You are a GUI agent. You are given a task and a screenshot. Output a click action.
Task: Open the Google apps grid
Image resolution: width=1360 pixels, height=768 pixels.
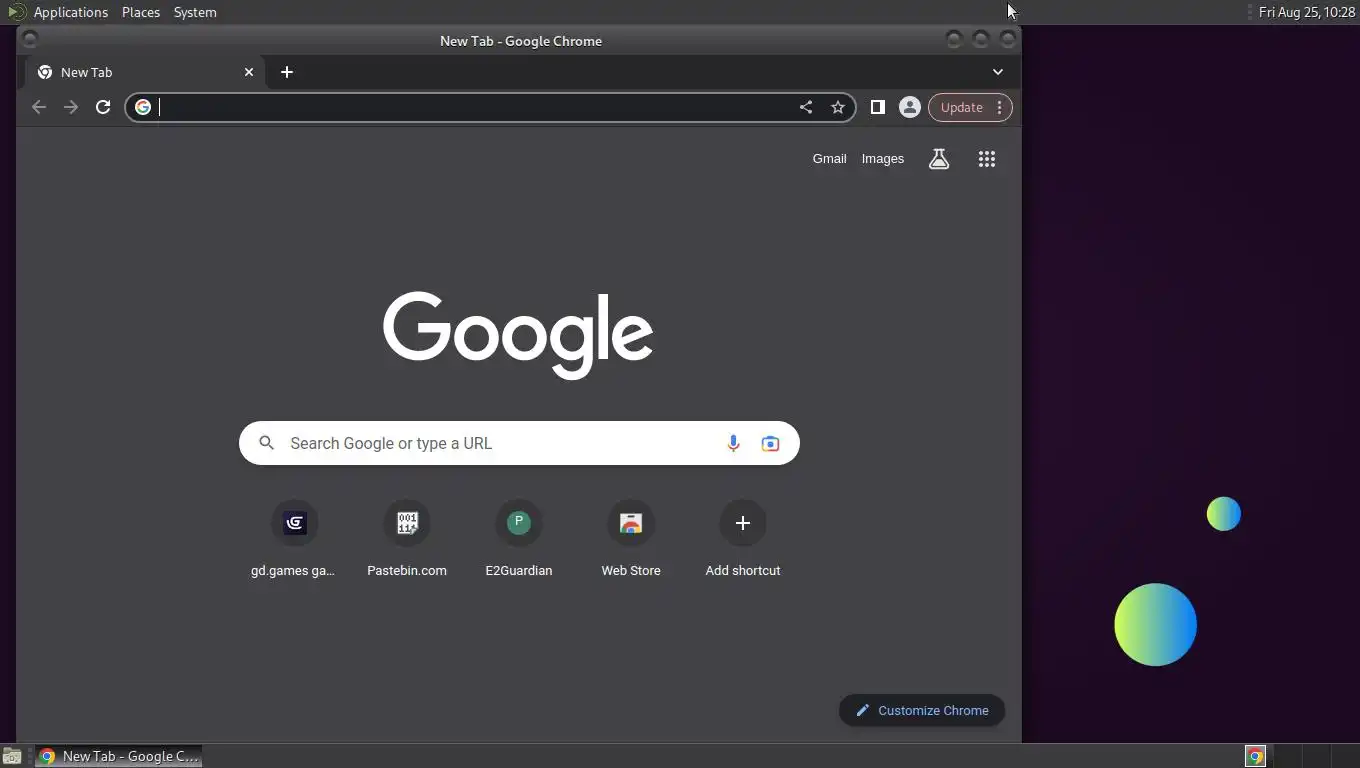coord(987,159)
